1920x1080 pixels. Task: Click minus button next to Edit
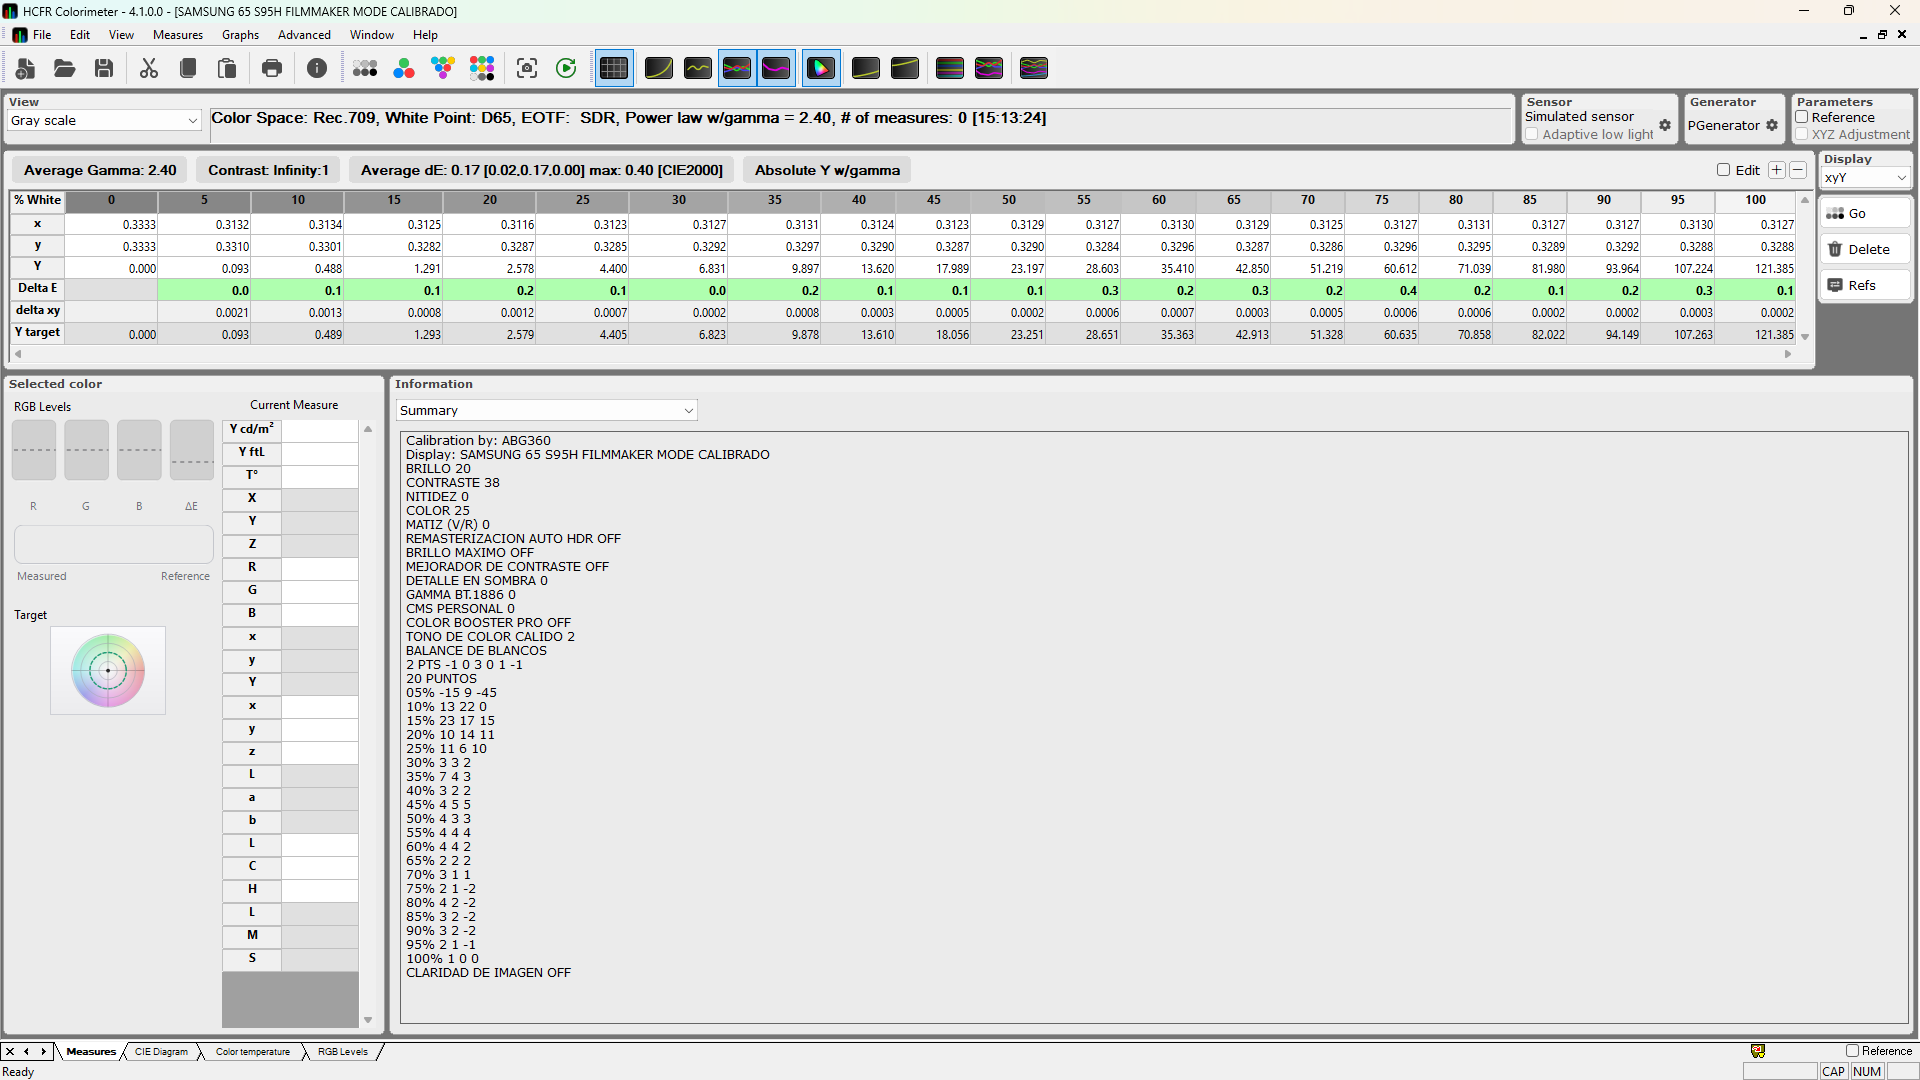pos(1798,170)
